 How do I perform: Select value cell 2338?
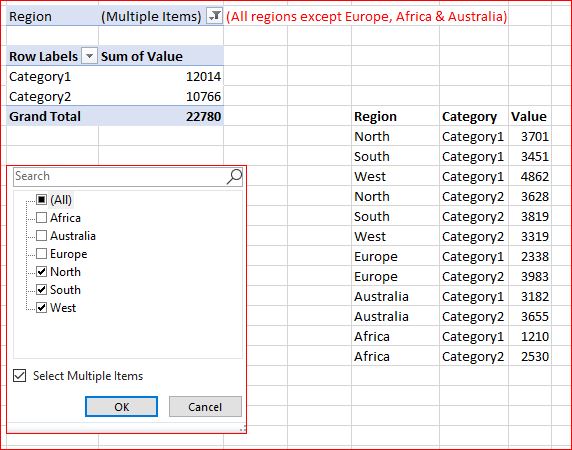530,256
